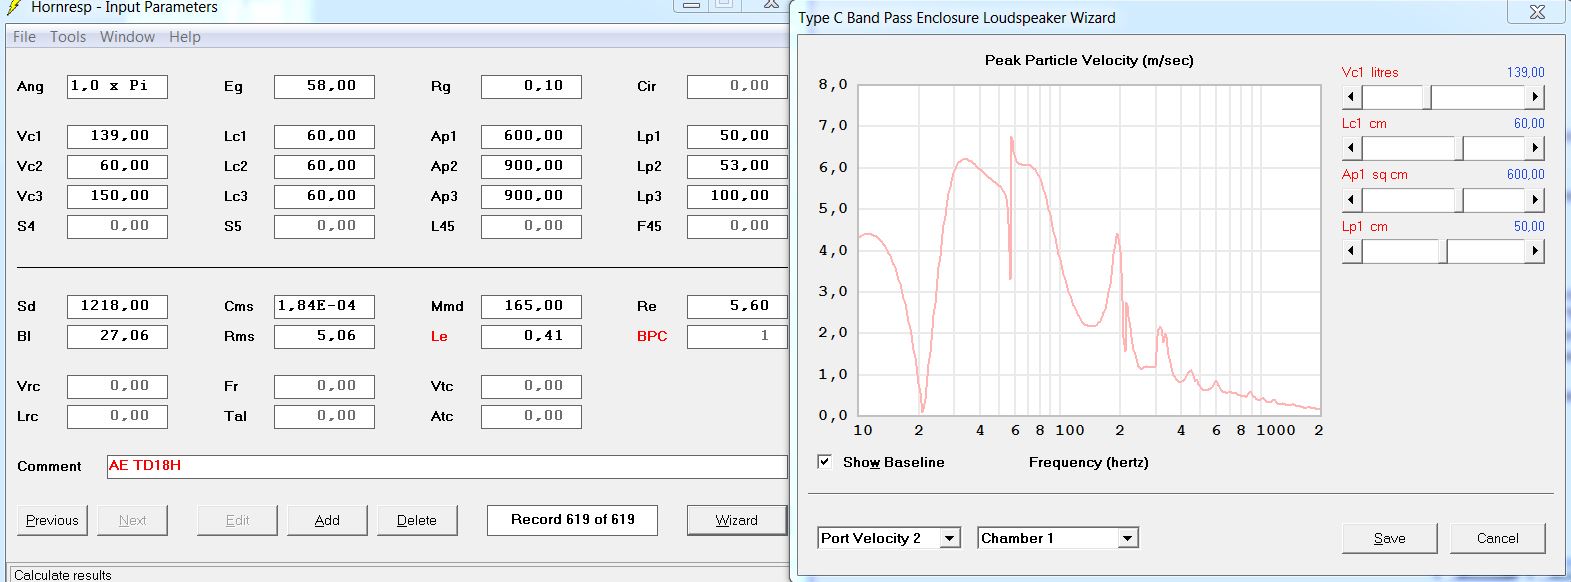The height and width of the screenshot is (582, 1571).
Task: Click the Delete record button
Action: coord(416,520)
